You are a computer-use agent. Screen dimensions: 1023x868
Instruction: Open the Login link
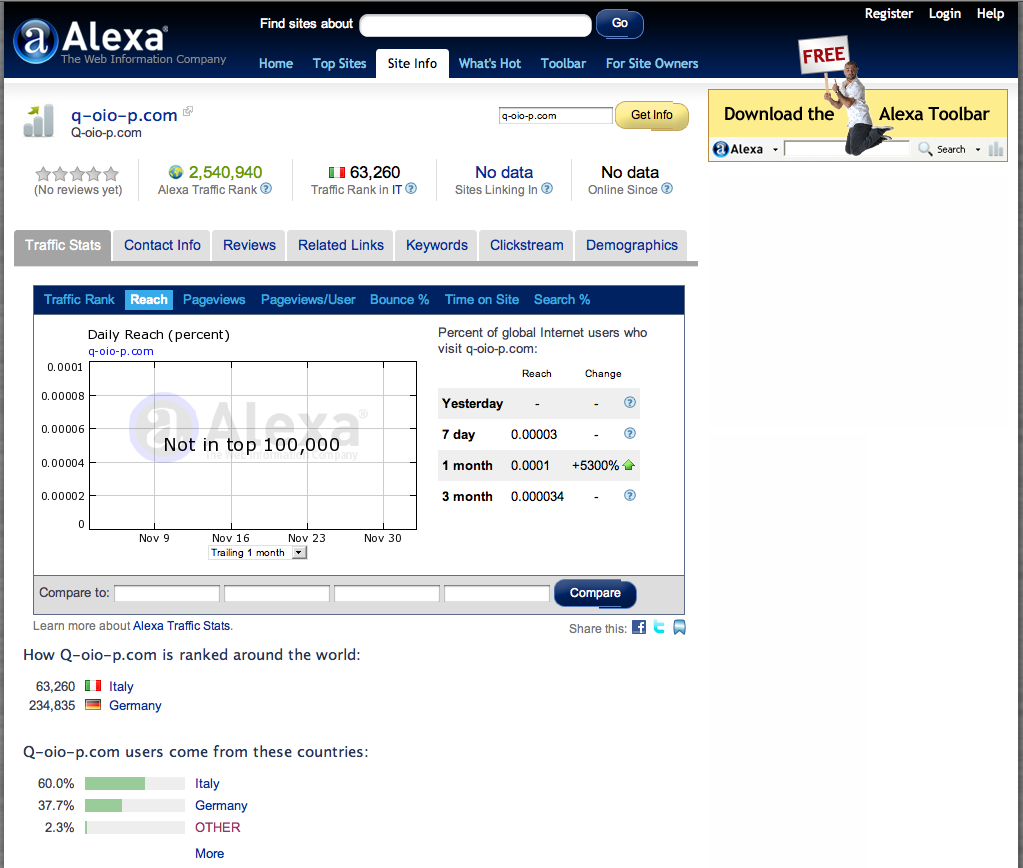point(945,13)
